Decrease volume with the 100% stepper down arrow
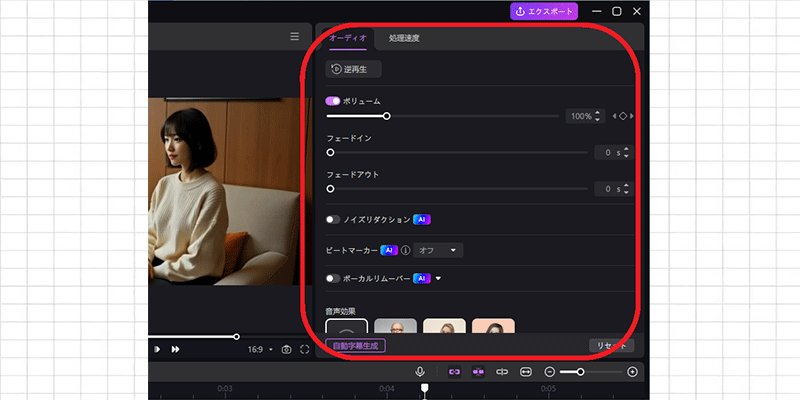800x400 pixels. click(598, 119)
